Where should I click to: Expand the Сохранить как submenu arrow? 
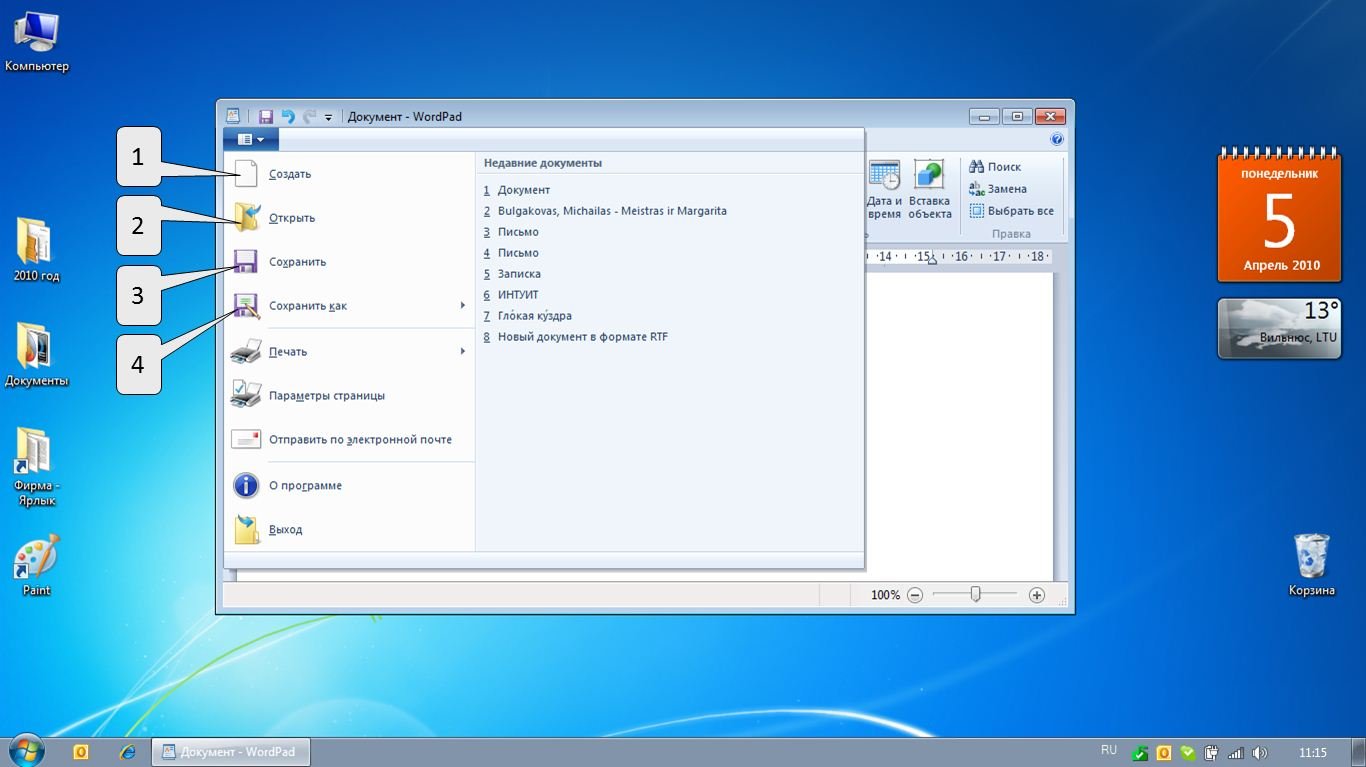pos(463,306)
